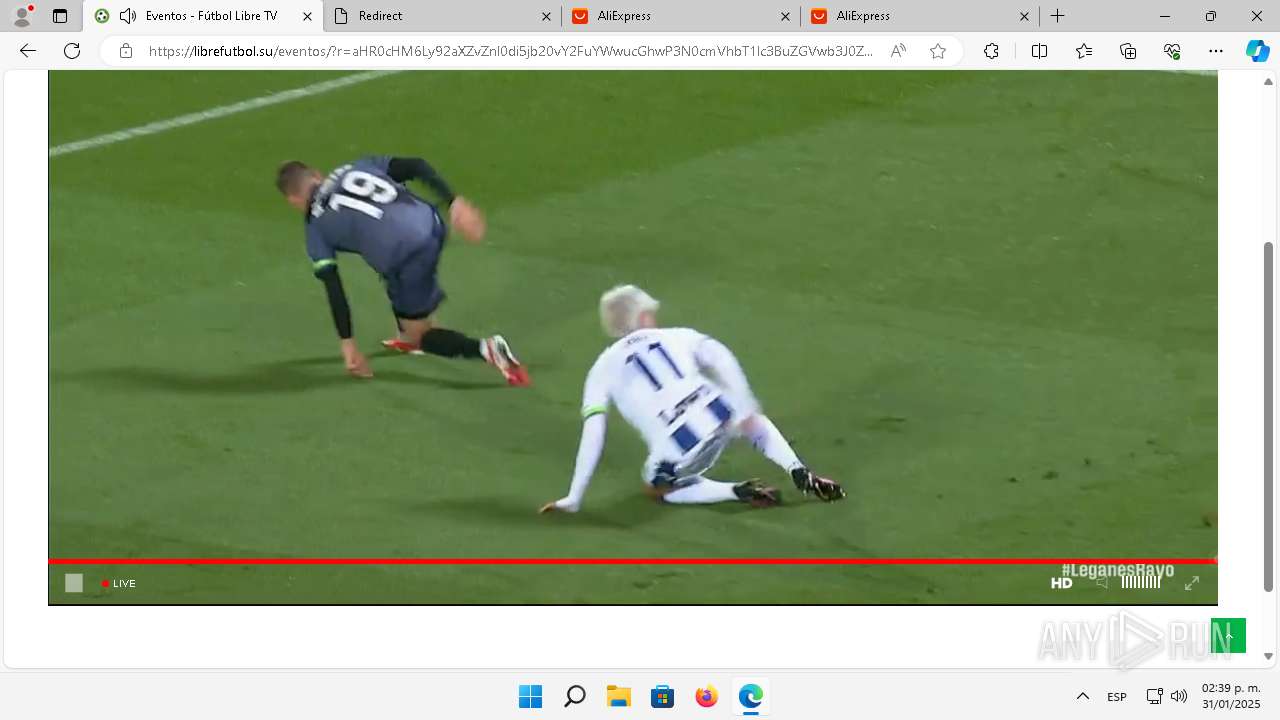Open Windows Search from taskbar
Screen dimensions: 1280x720
(574, 696)
